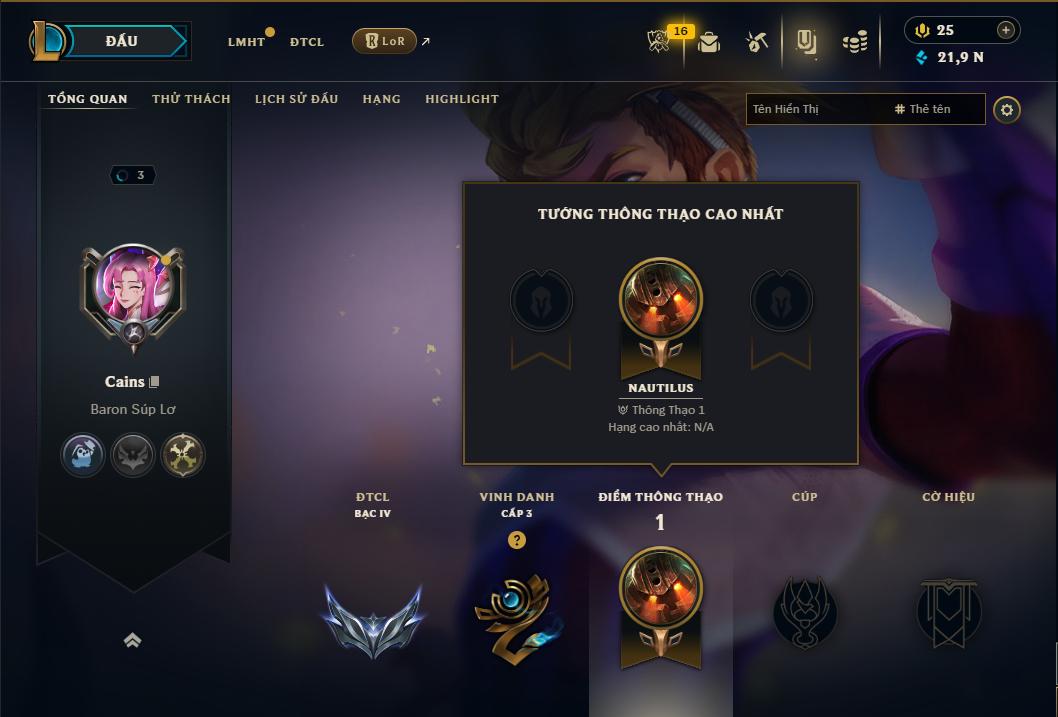Screen dimensions: 1058x717
Task: Open the store coins stack icon
Action: point(855,42)
